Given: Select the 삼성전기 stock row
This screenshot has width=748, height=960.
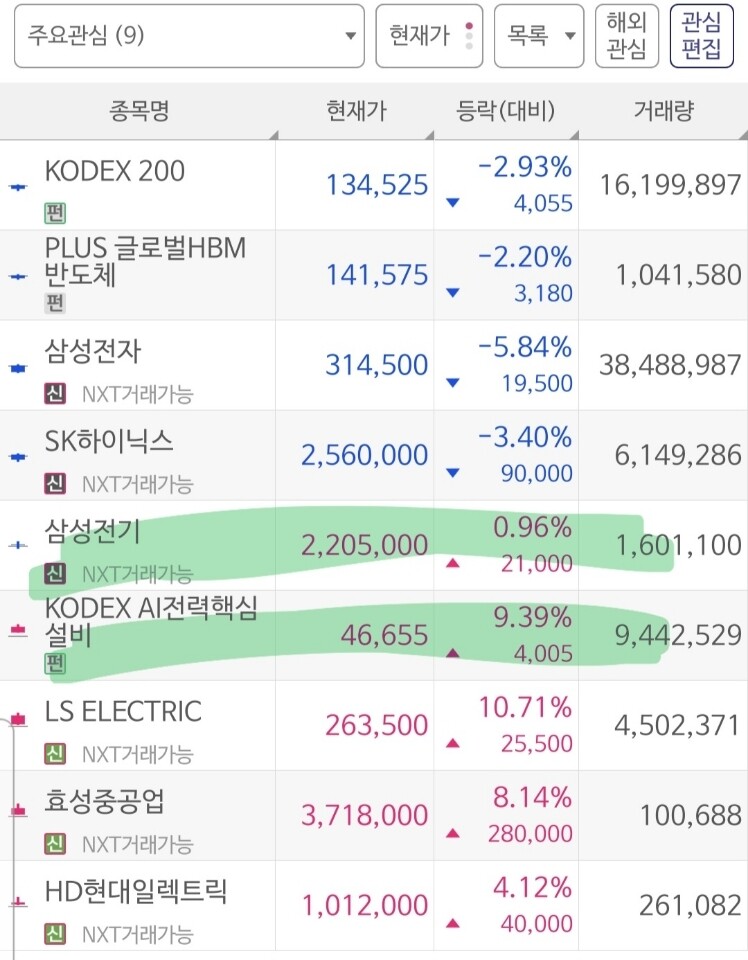Looking at the screenshot, I should point(374,546).
